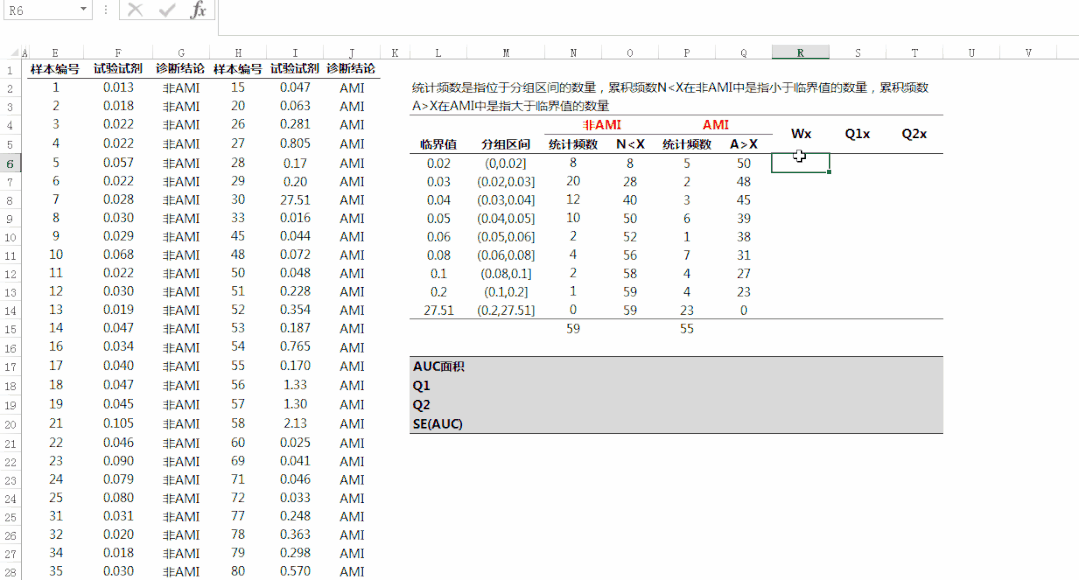Click the 临界值 header cell
The height and width of the screenshot is (580, 1079).
(438, 144)
